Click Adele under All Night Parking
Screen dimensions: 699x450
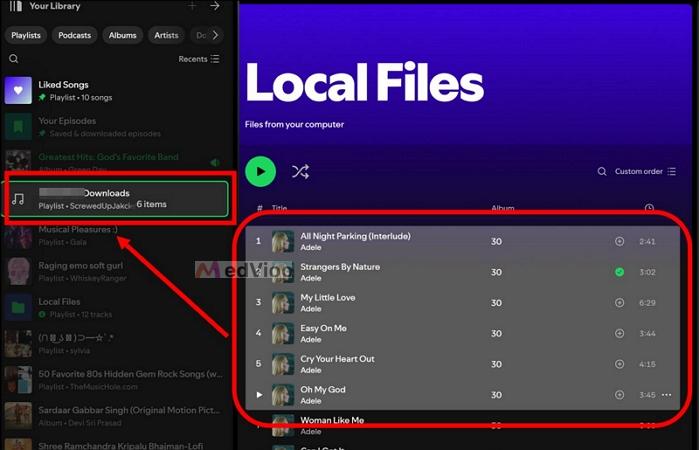311,248
